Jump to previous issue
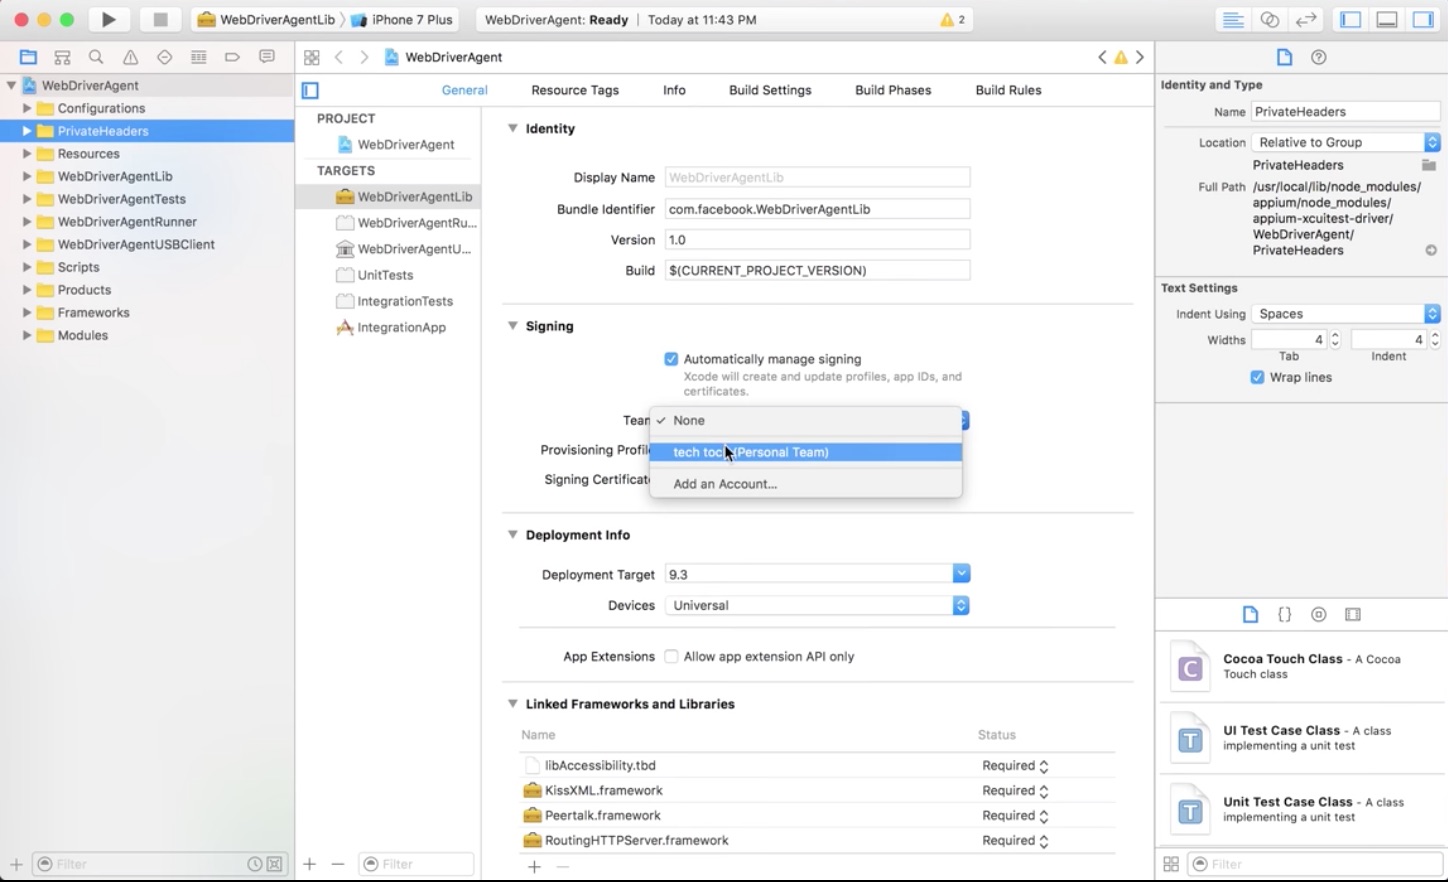Image resolution: width=1448 pixels, height=882 pixels. (1102, 57)
